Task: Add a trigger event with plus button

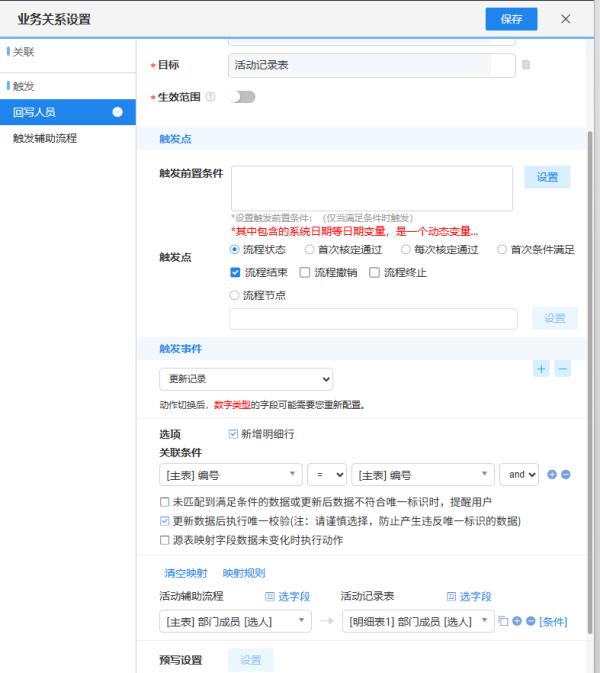Action: pyautogui.click(x=541, y=369)
